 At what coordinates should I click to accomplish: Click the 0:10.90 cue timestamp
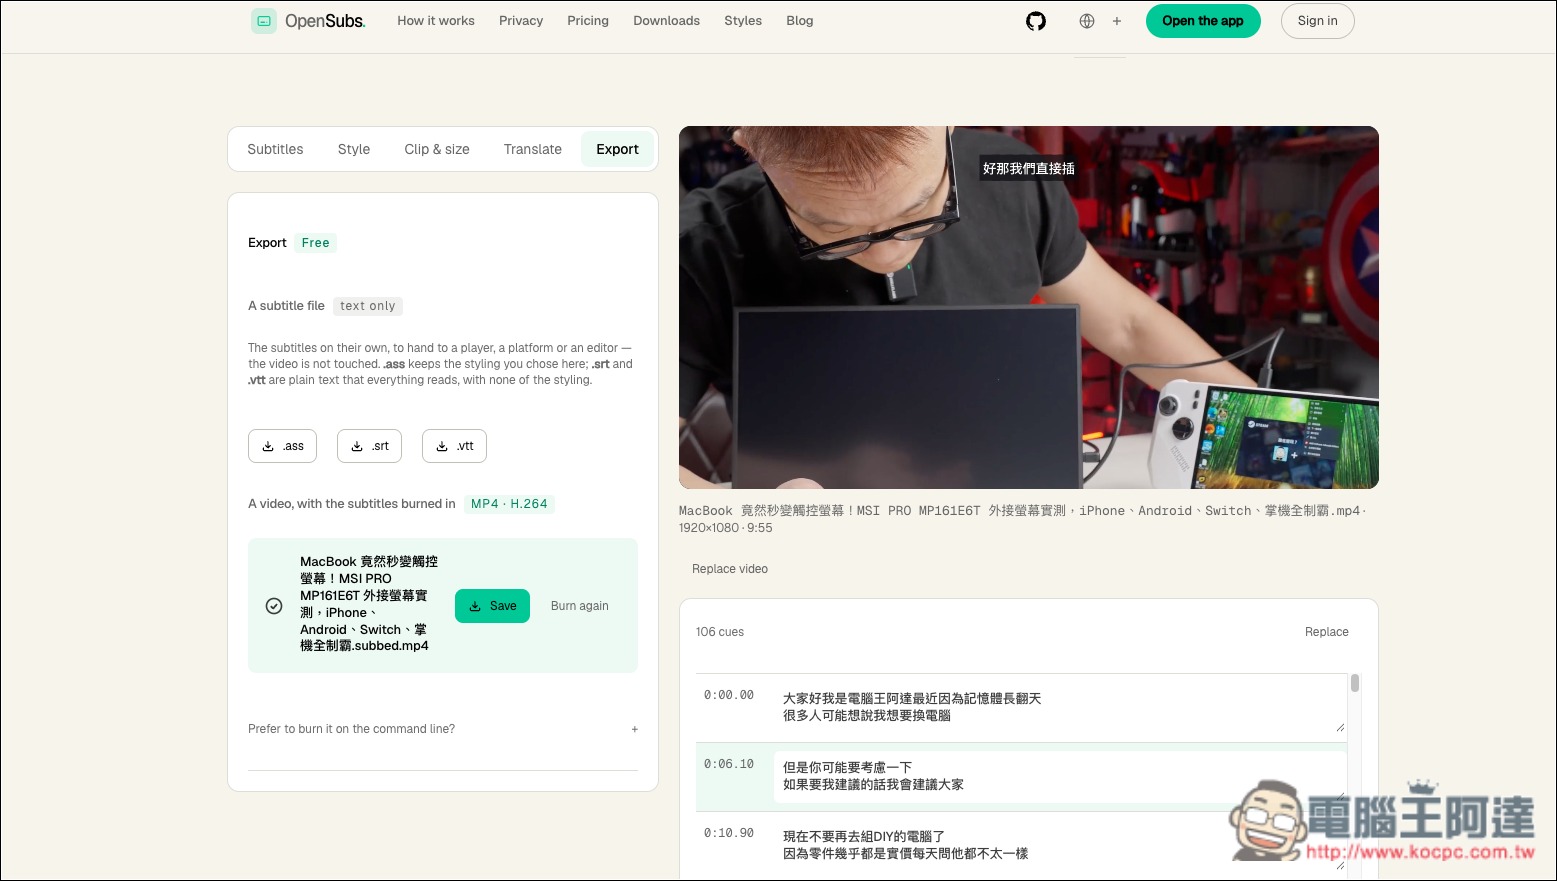(729, 833)
